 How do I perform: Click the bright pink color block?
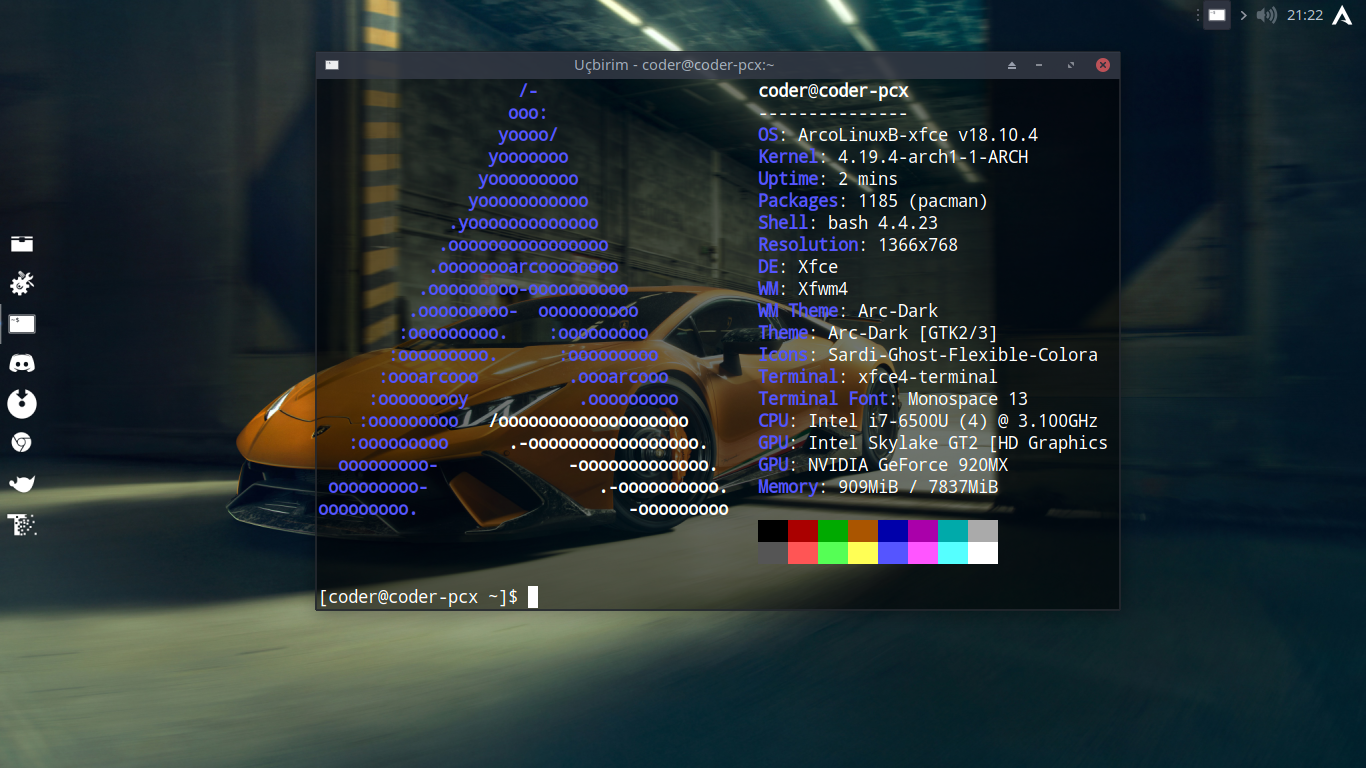923,553
